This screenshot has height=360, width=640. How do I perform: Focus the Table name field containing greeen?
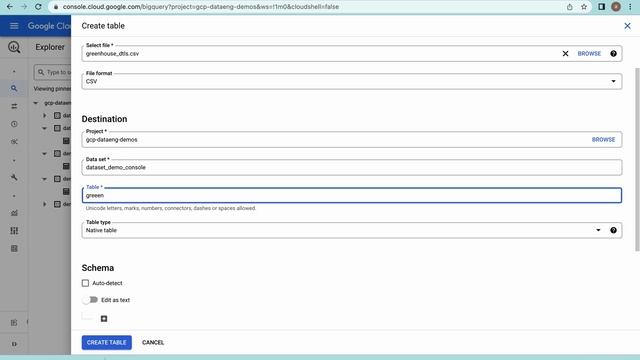[x=352, y=196]
